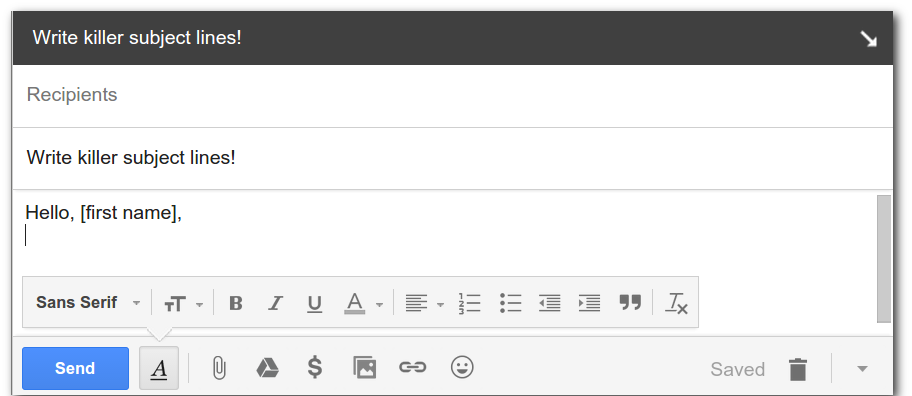Toggle underline formatting
Image resolution: width=912 pixels, height=396 pixels.
(x=315, y=304)
